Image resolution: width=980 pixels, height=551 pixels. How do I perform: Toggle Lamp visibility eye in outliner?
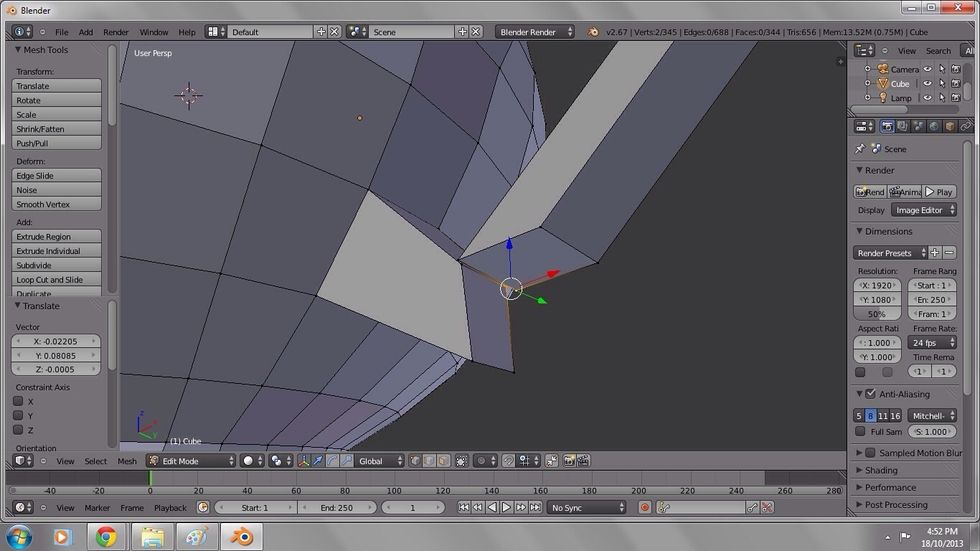pyautogui.click(x=928, y=97)
